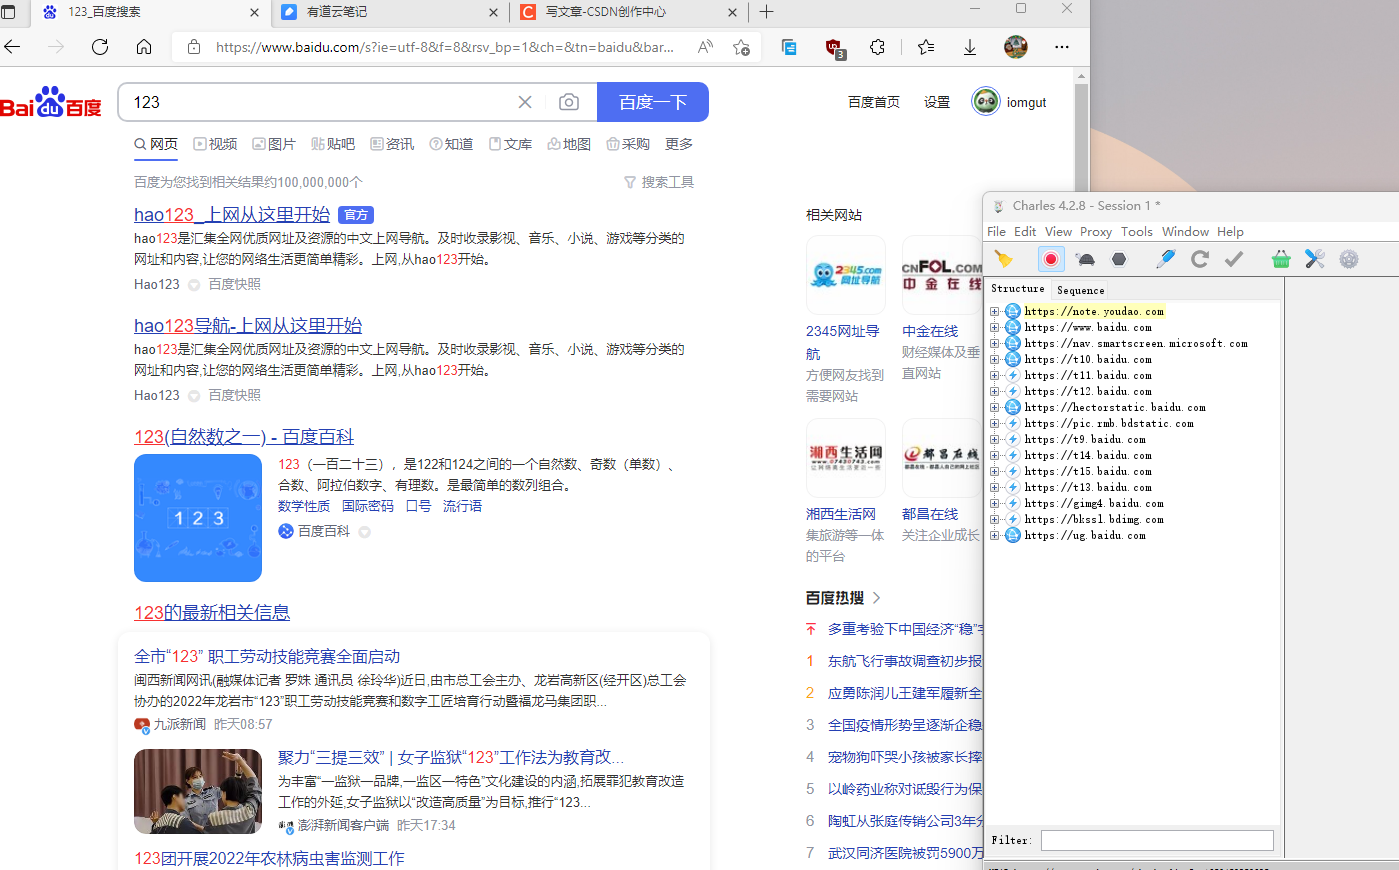Click the 123 encyclopedia thumbnail image
Image resolution: width=1399 pixels, height=870 pixels.
[198, 518]
